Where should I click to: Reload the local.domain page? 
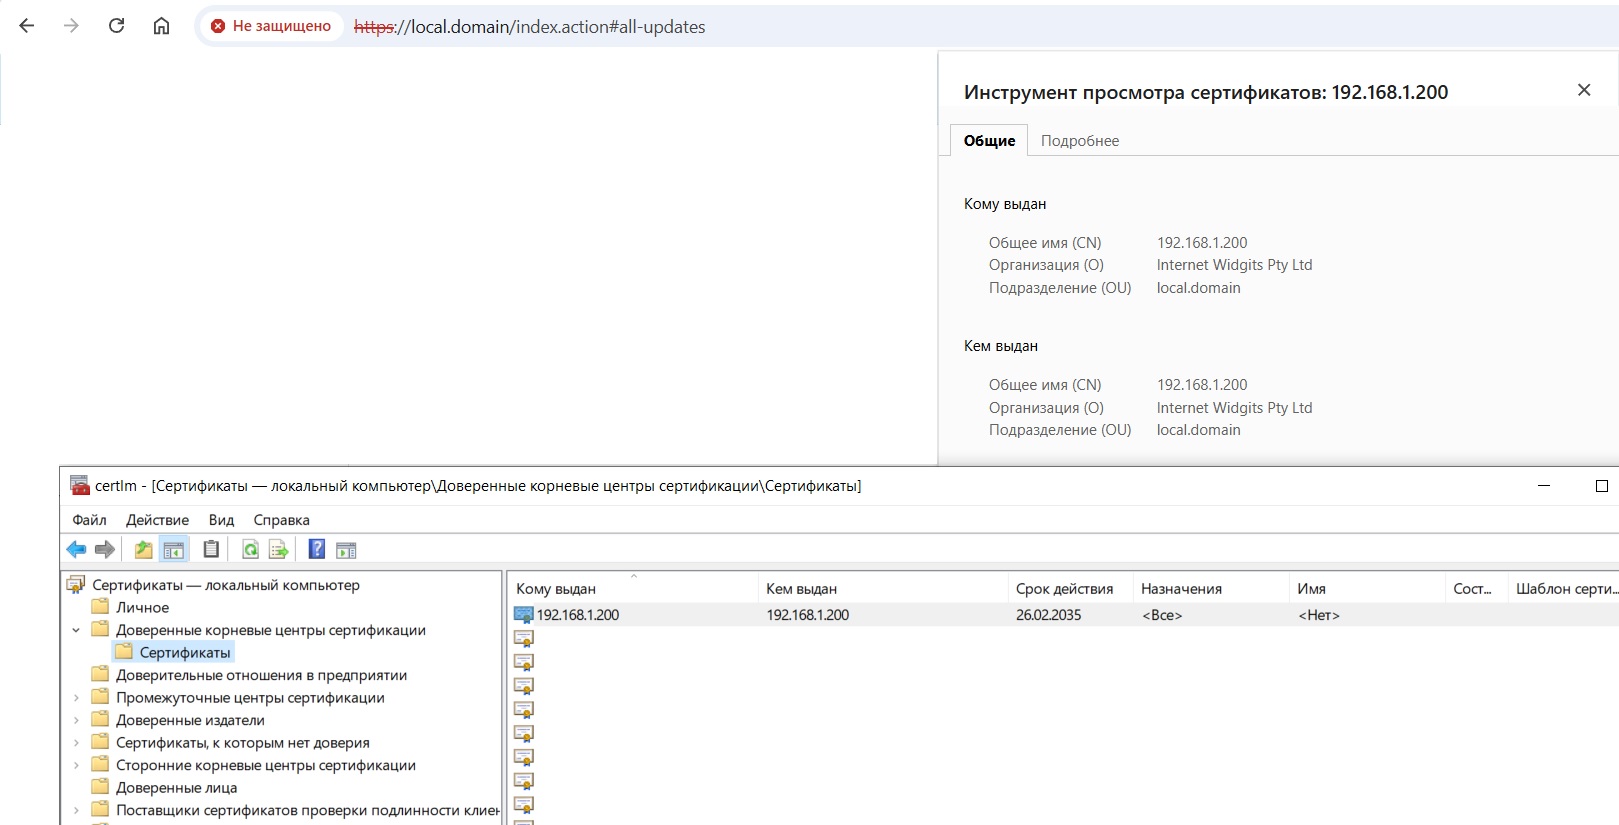[x=116, y=26]
